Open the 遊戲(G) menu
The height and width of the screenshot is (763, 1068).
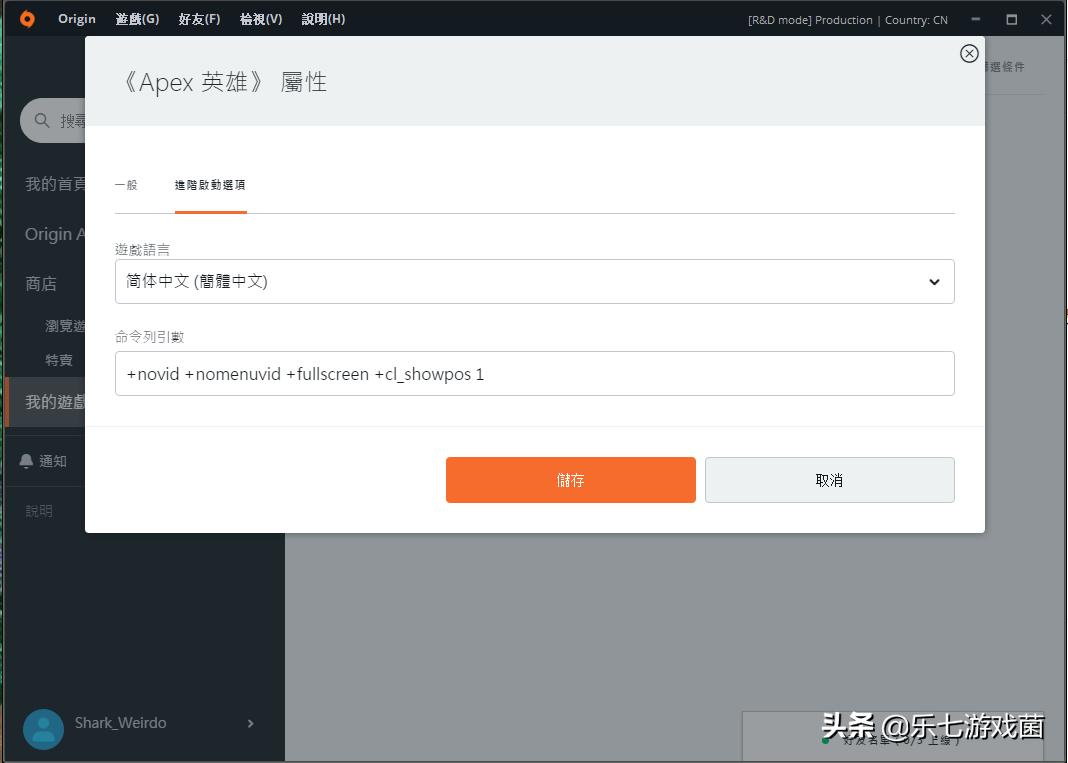coord(136,18)
